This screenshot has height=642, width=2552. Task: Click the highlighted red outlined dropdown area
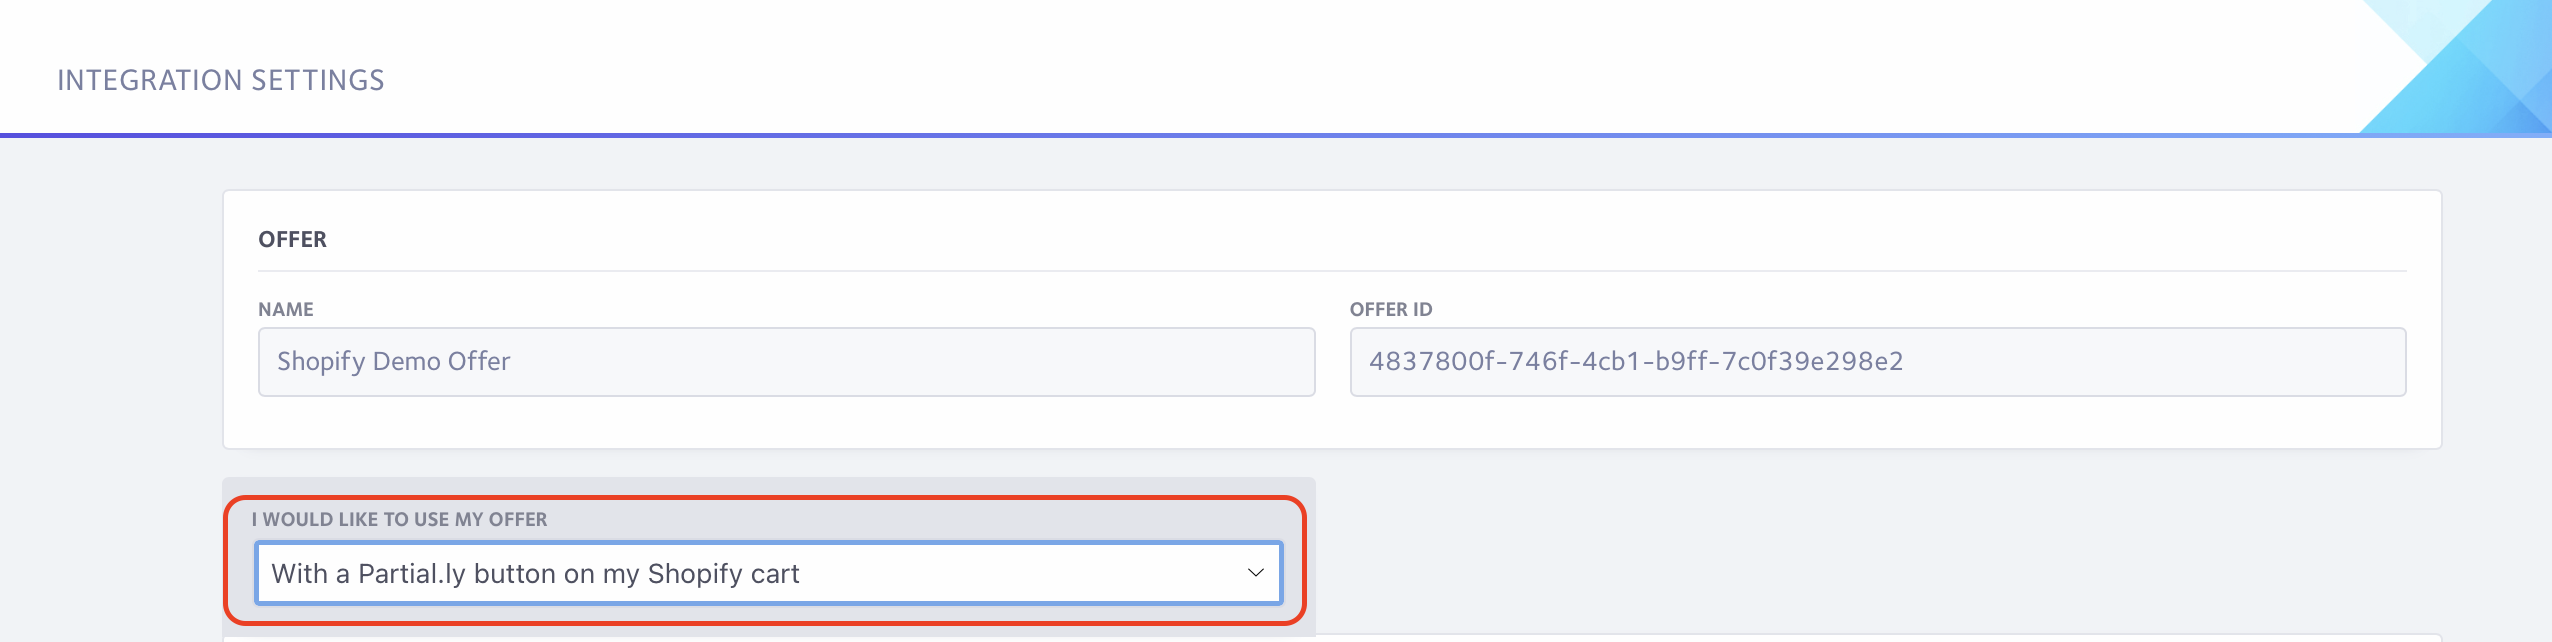point(770,574)
